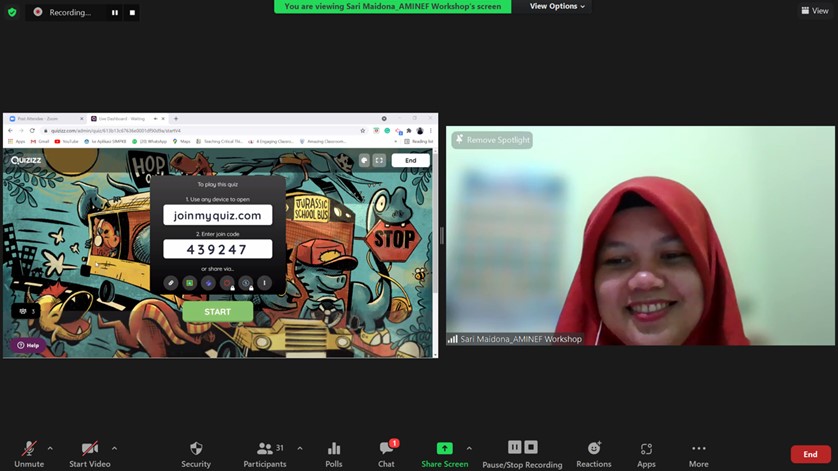The height and width of the screenshot is (471, 838).
Task: Stop the recording from the top bar
Action: coord(132,12)
